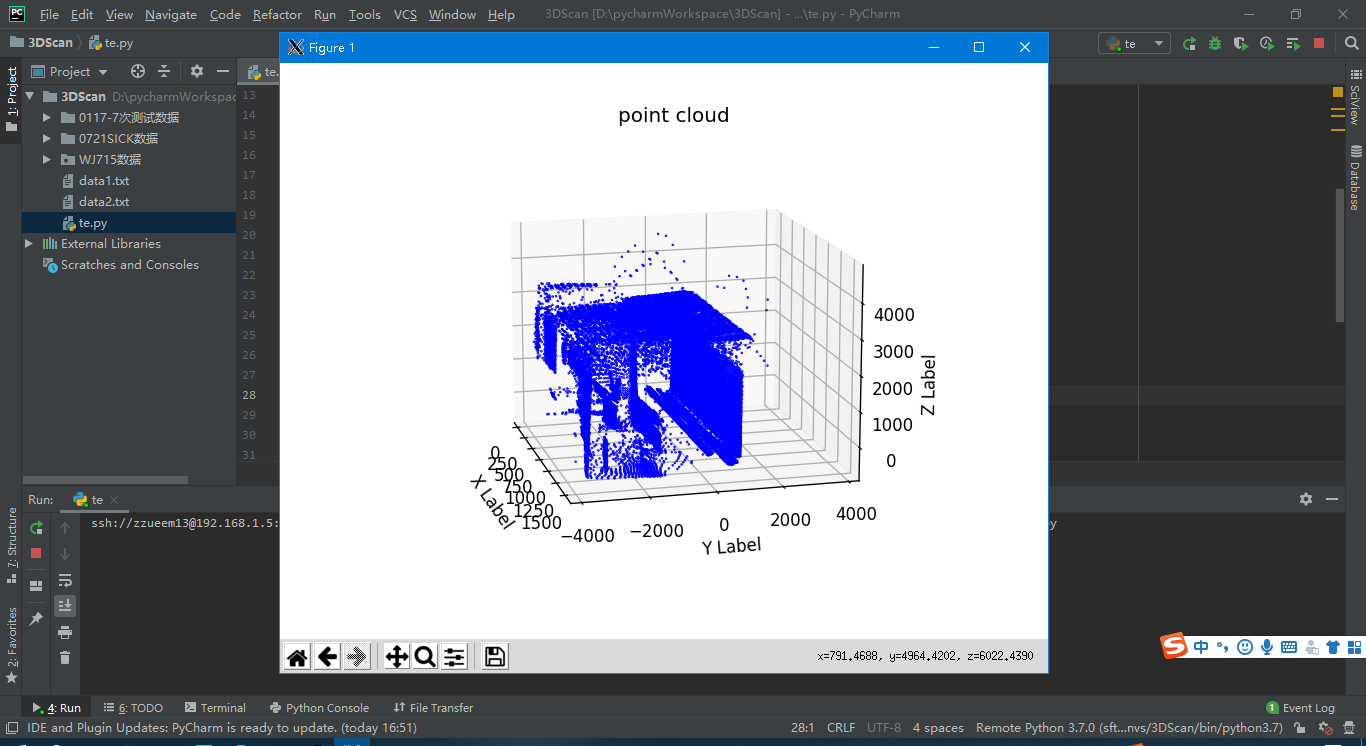Open the Python Console tab
Viewport: 1366px width, 746px height.
tap(318, 707)
